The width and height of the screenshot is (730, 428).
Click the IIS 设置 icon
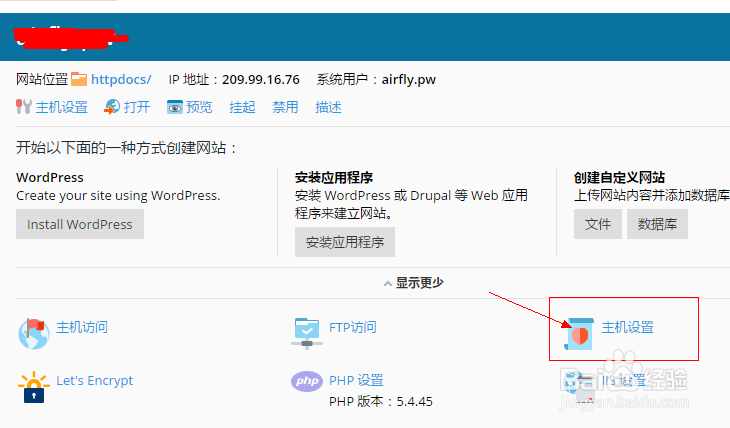tap(577, 385)
